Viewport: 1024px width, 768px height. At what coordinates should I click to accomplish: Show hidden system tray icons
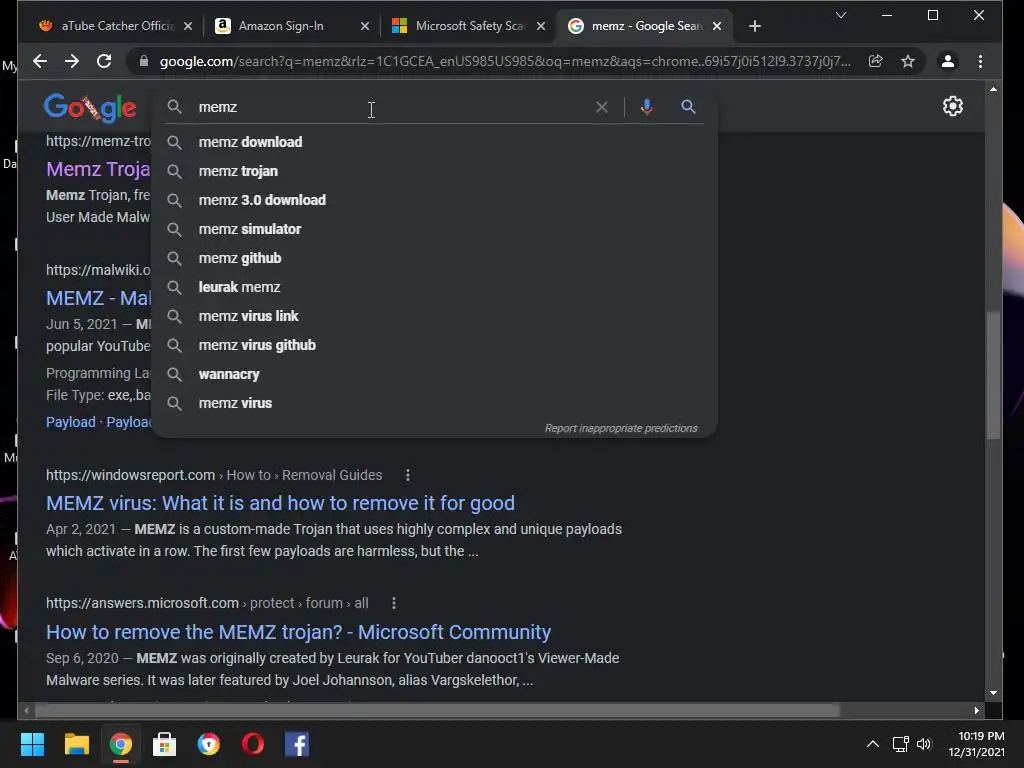[872, 744]
